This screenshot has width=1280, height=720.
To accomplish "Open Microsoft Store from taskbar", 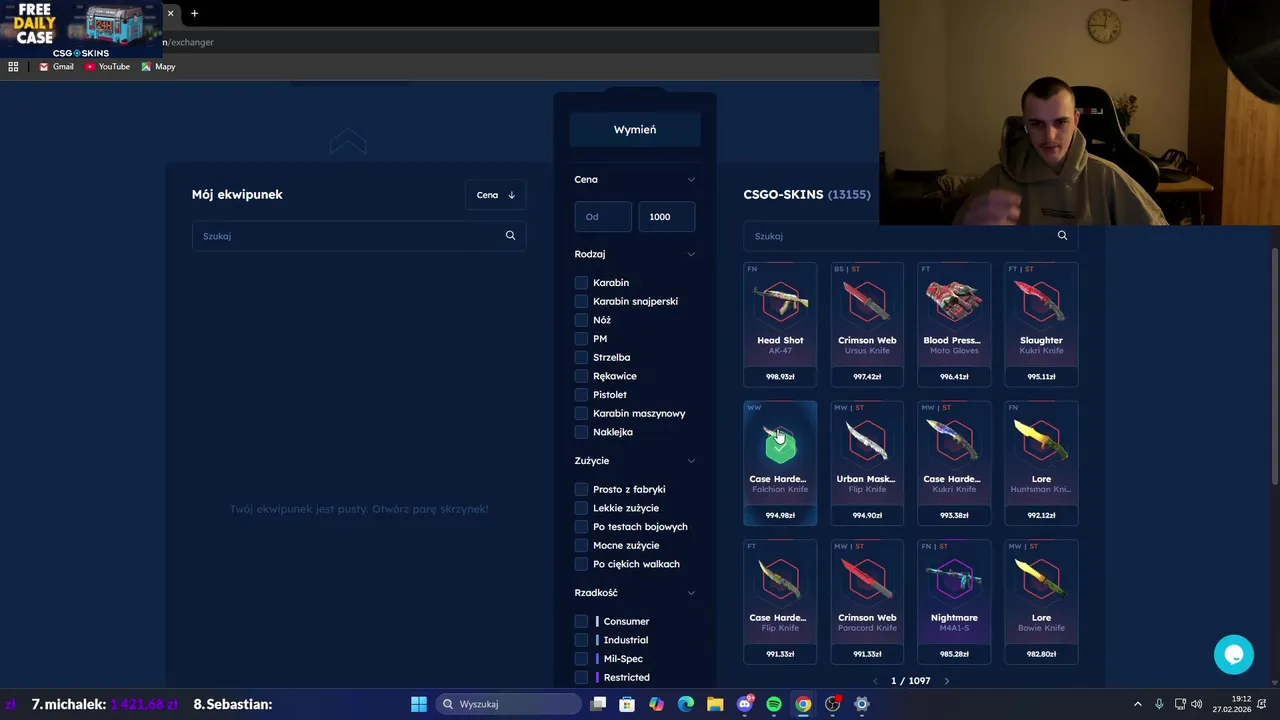I will coord(627,704).
